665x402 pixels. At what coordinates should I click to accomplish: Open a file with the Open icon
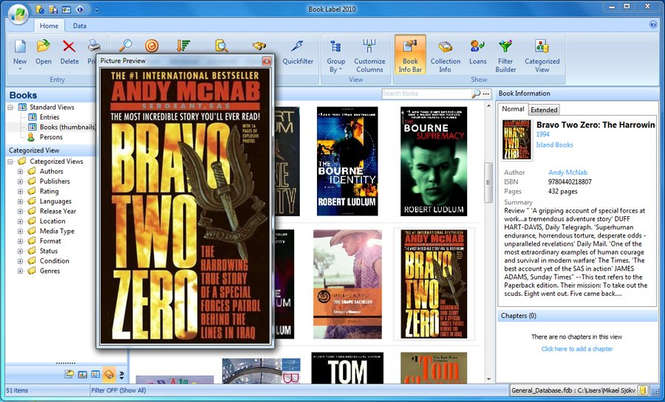coord(43,46)
